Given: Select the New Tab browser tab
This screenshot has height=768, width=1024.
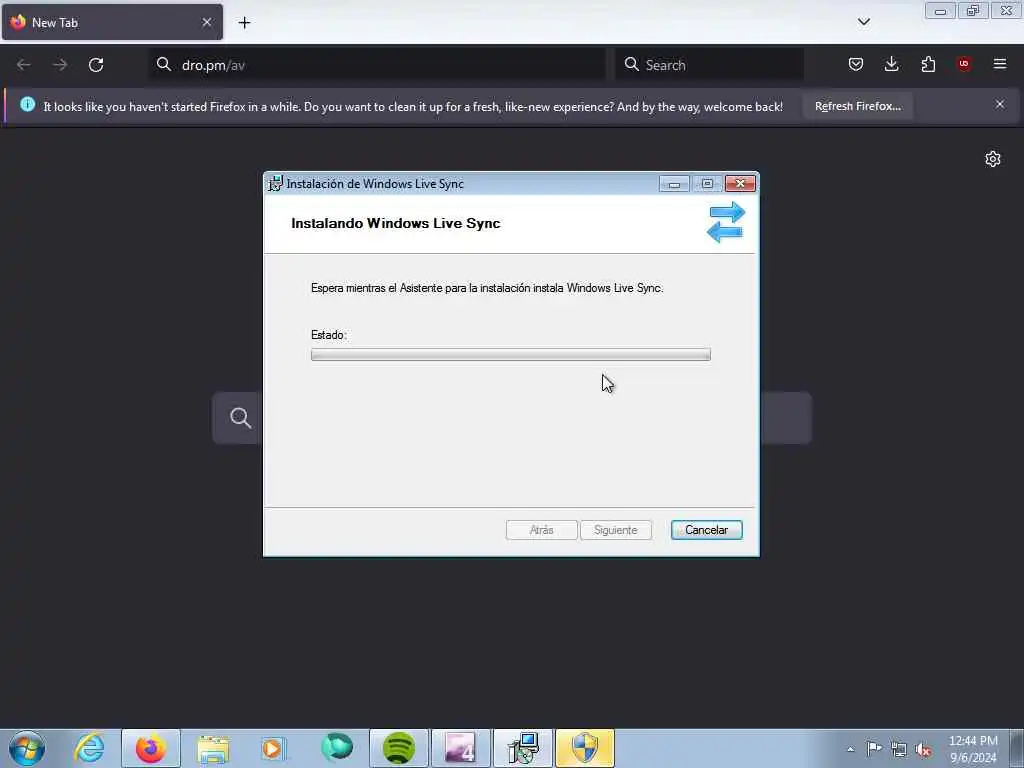Looking at the screenshot, I should (x=112, y=22).
